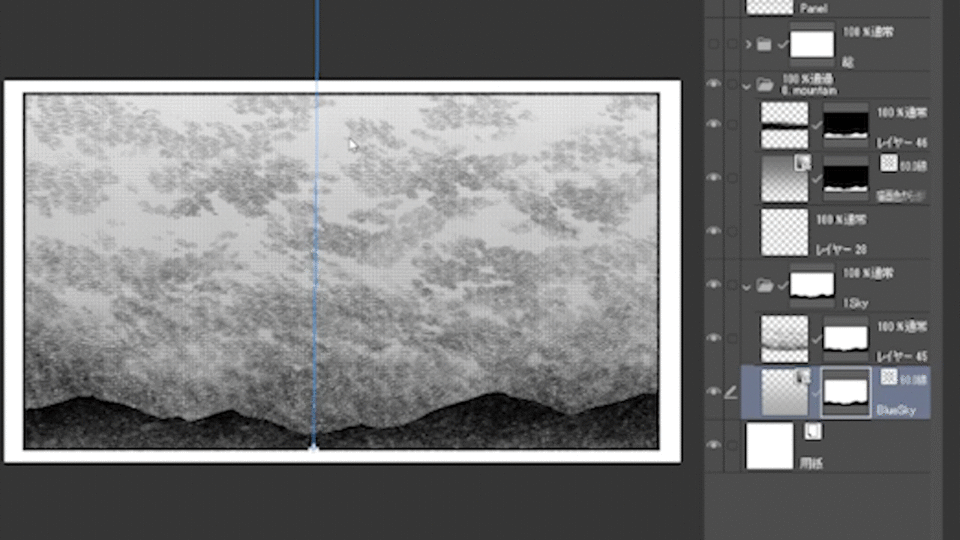The image size is (960, 540).
Task: Hide the 用紙 paper layer
Action: point(713,445)
